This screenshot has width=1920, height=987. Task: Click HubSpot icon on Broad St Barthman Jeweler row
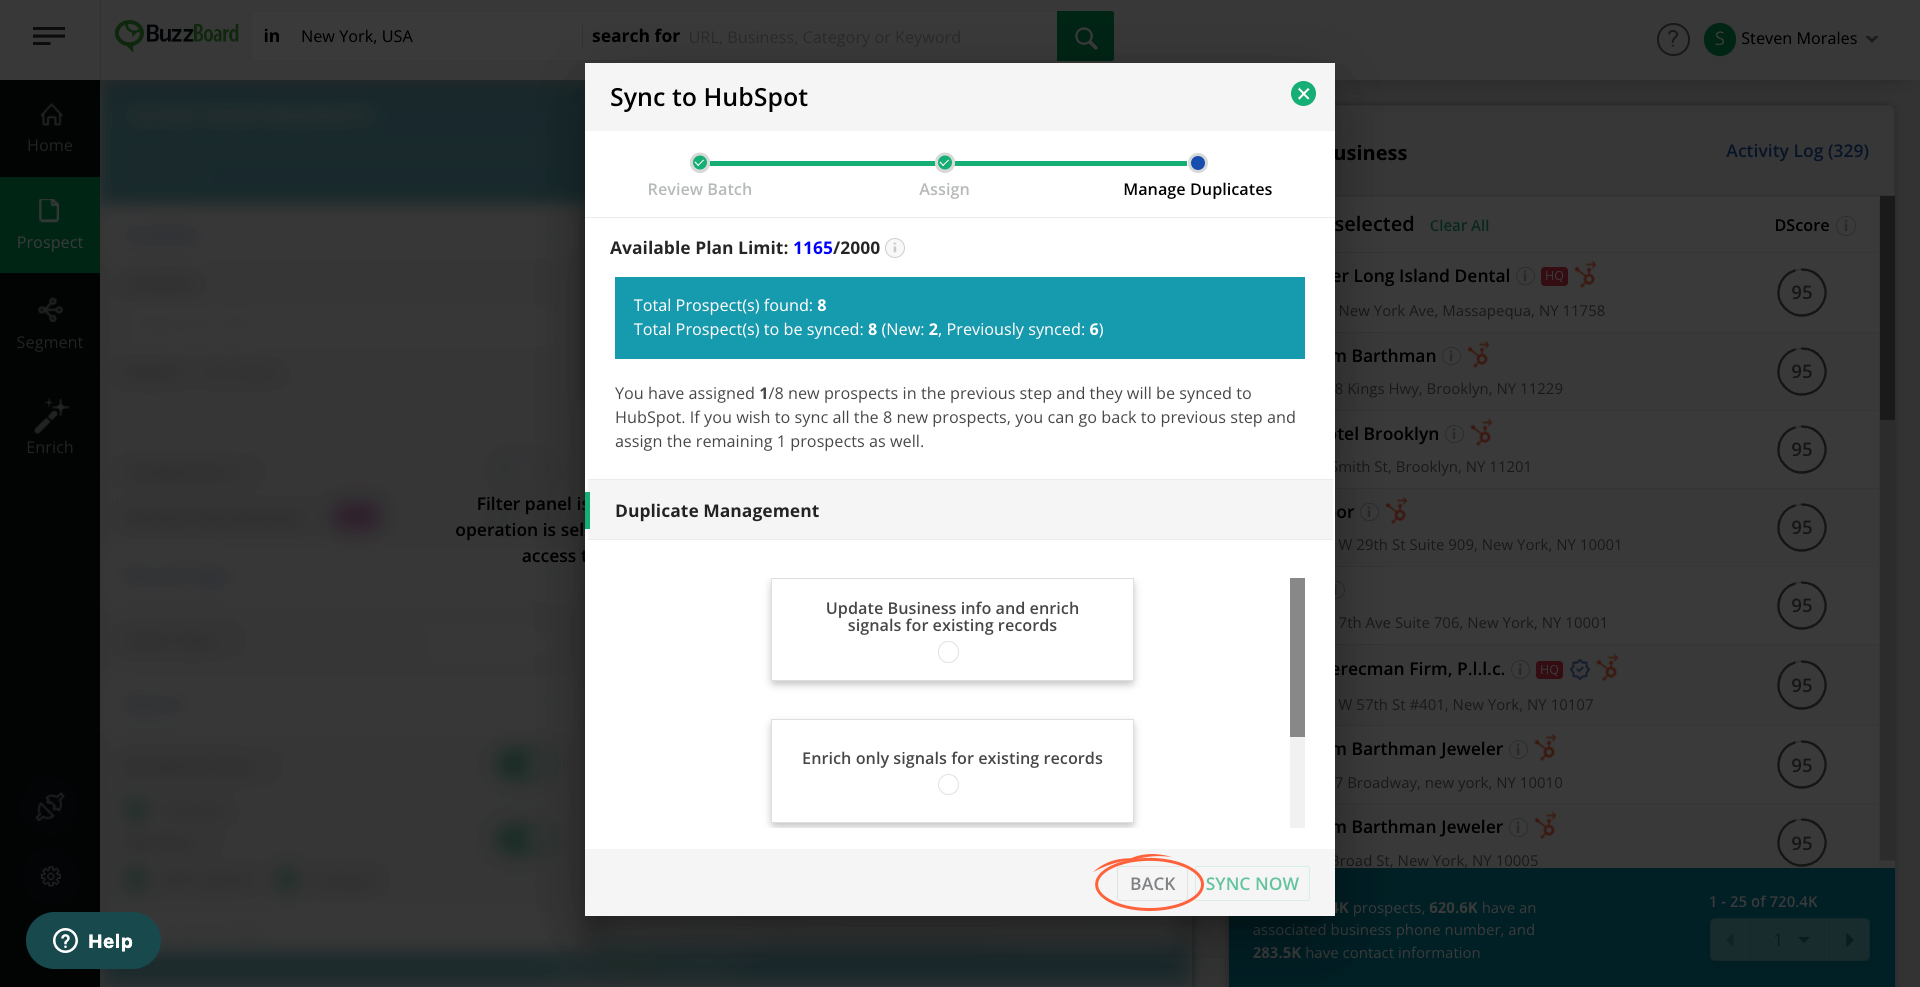pyautogui.click(x=1546, y=825)
